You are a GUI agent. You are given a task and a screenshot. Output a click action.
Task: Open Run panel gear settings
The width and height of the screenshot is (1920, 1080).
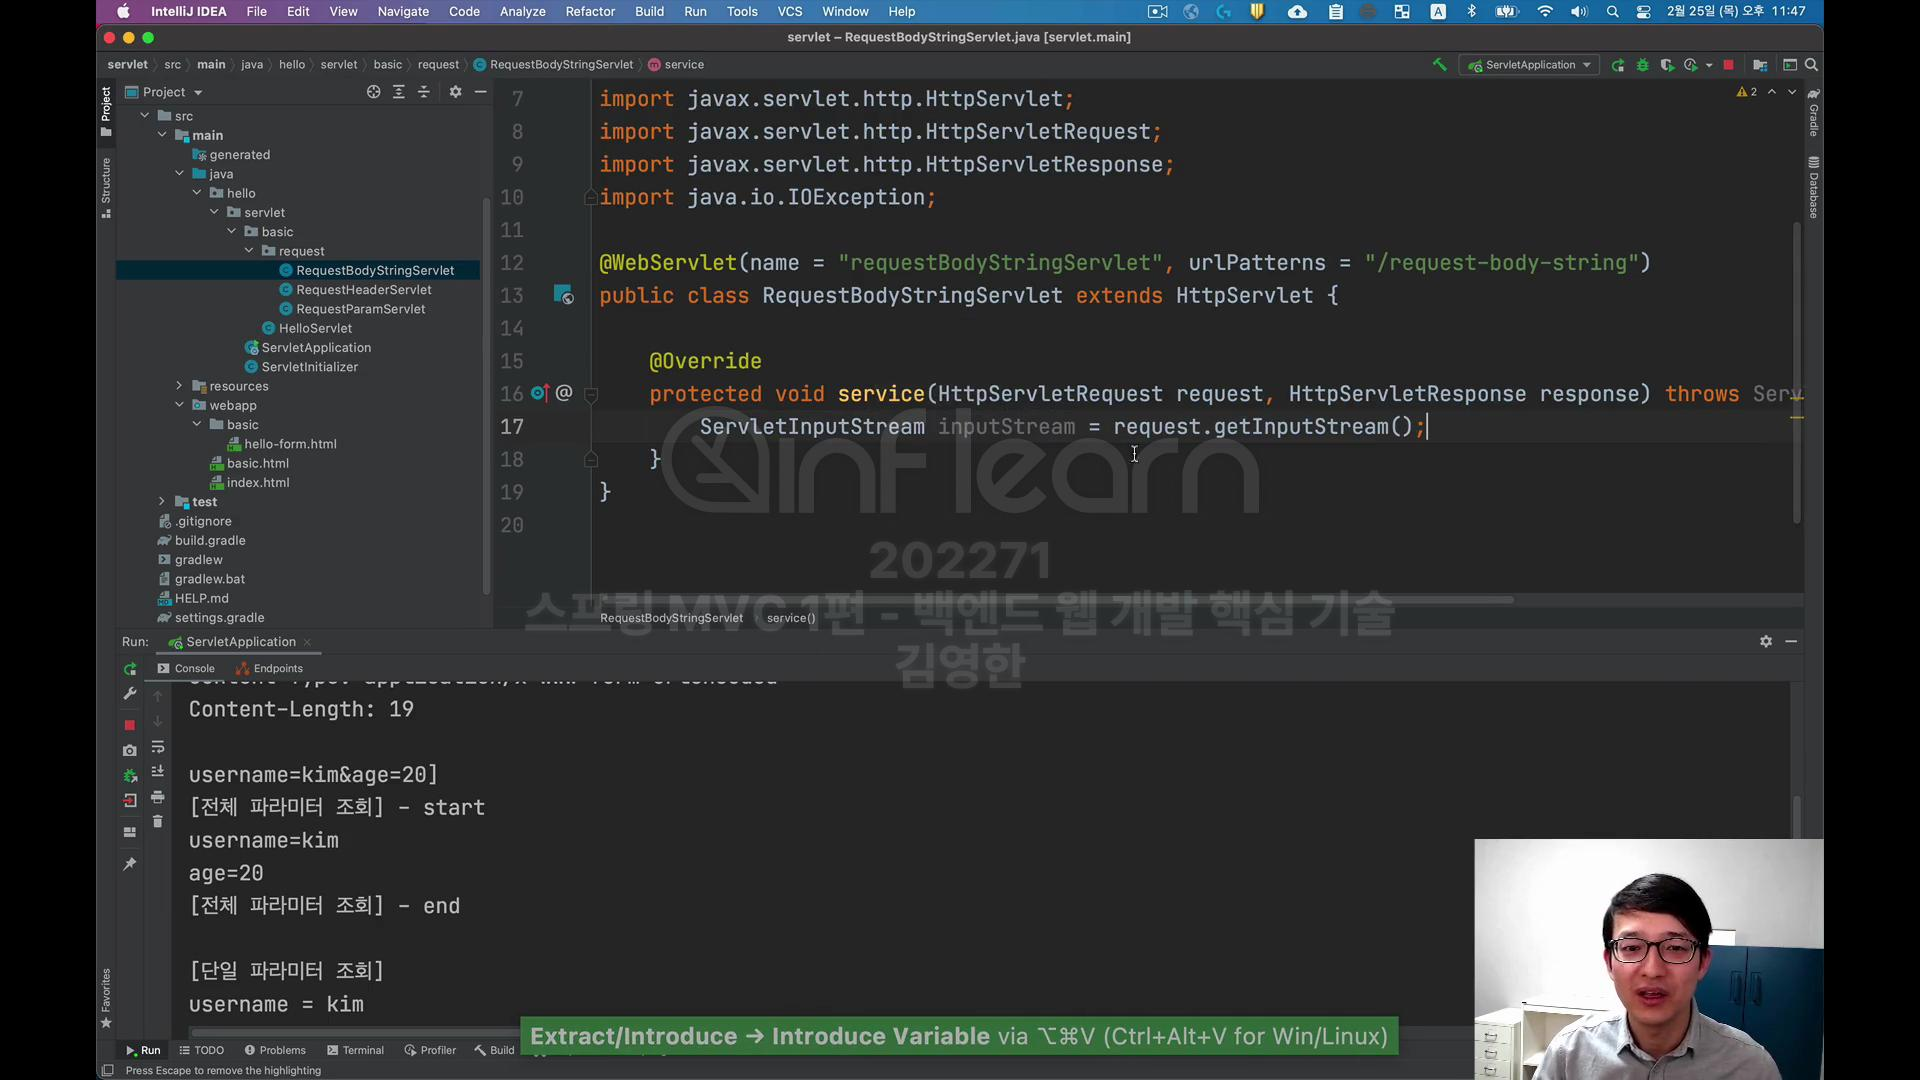tap(1766, 641)
